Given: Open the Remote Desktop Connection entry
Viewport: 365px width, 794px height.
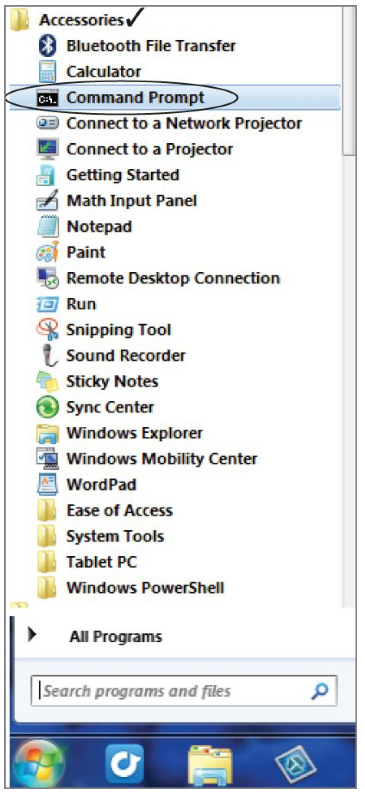Looking at the screenshot, I should (x=173, y=278).
